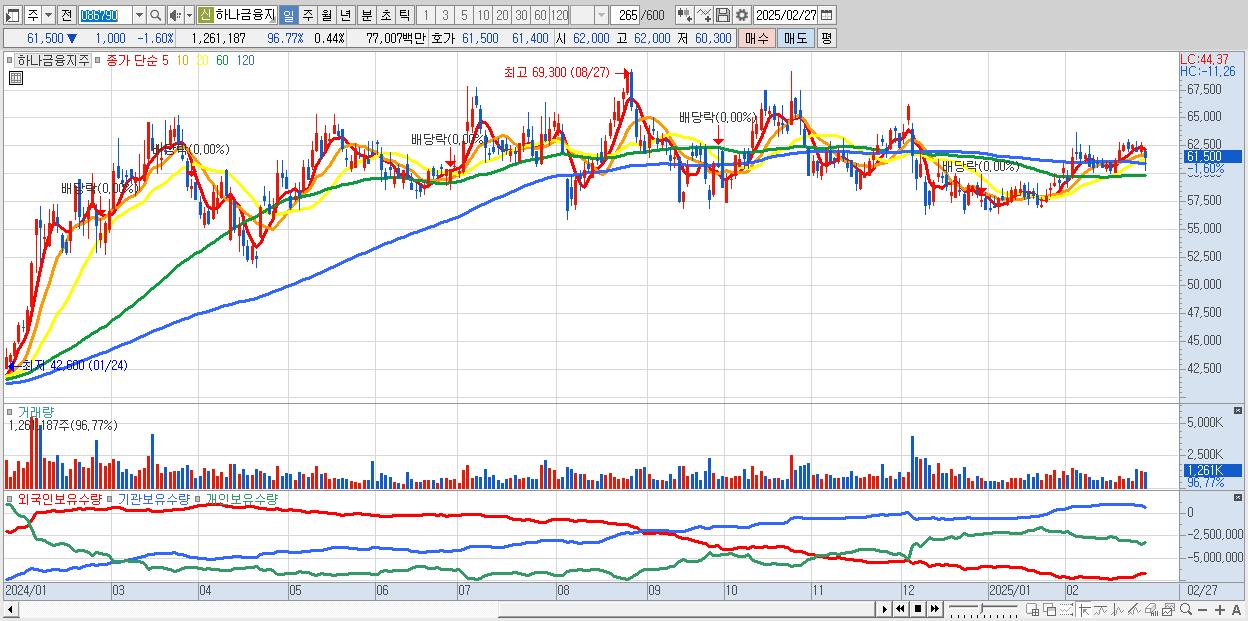This screenshot has width=1248, height=621.
Task: Click the 매수 (buy) button
Action: 757,38
